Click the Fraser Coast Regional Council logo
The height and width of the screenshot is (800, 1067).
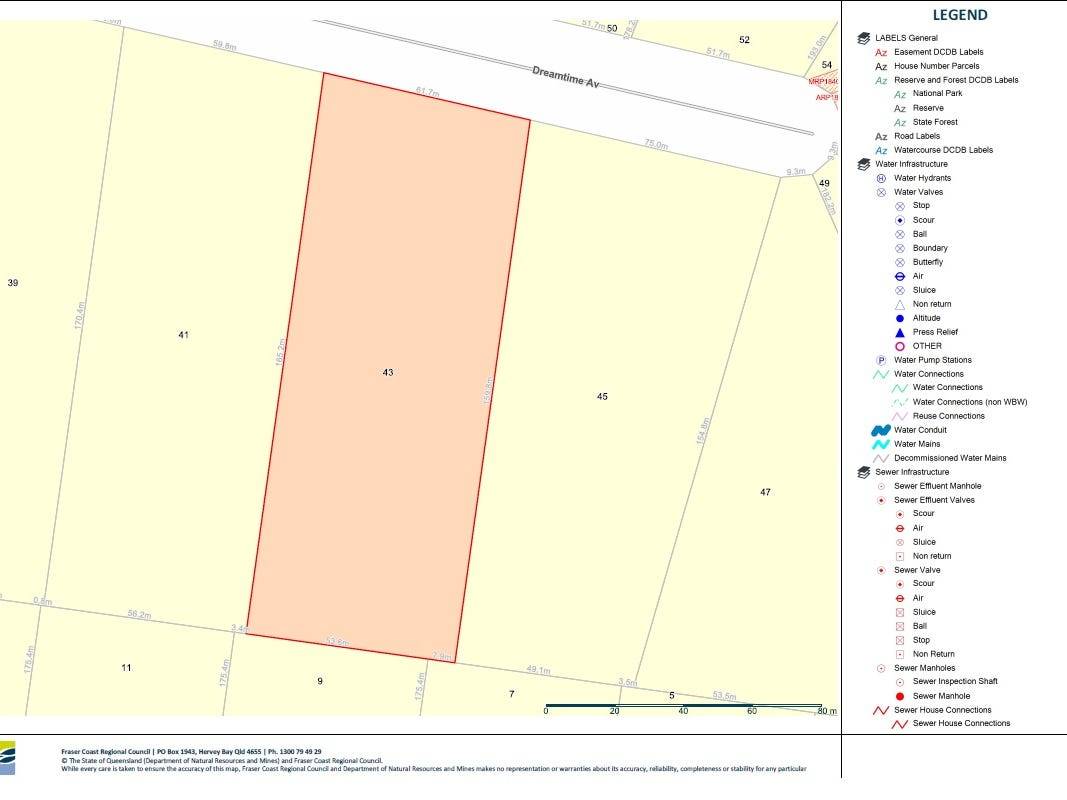(7, 757)
